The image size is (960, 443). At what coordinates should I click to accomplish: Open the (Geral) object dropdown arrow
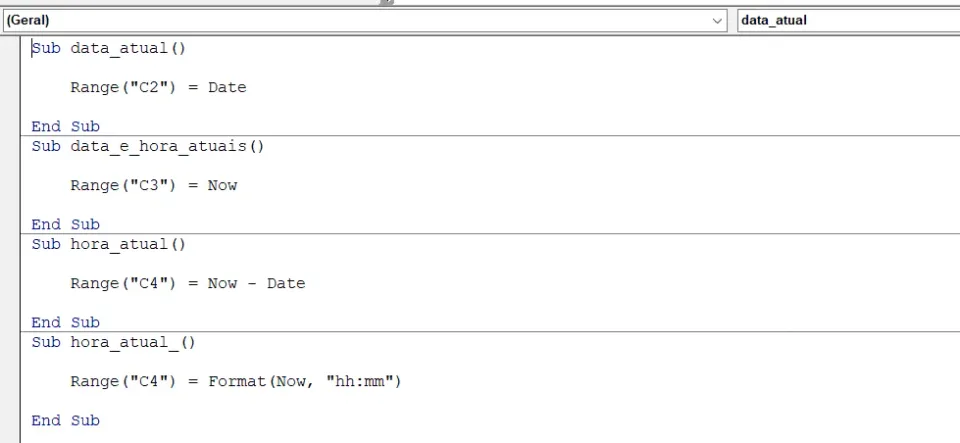pyautogui.click(x=717, y=20)
